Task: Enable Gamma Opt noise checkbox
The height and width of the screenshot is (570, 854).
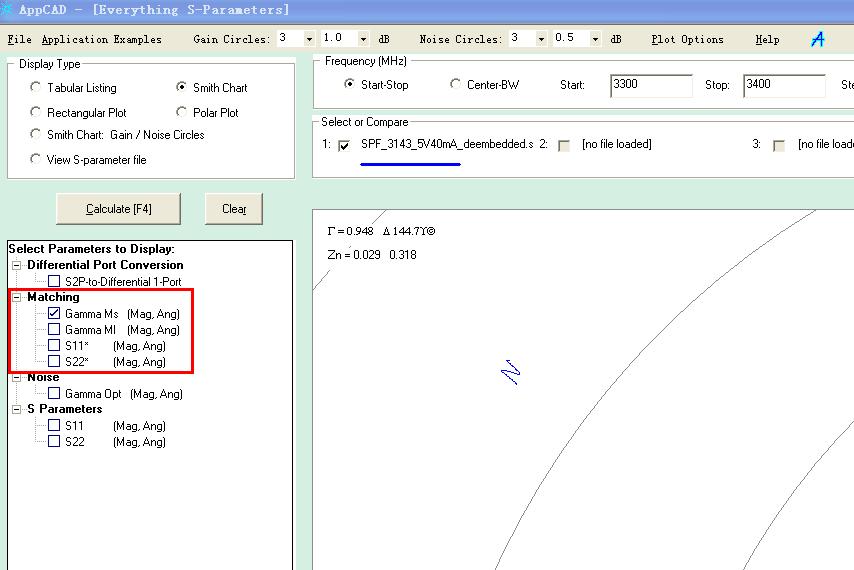Action: pyautogui.click(x=54, y=393)
